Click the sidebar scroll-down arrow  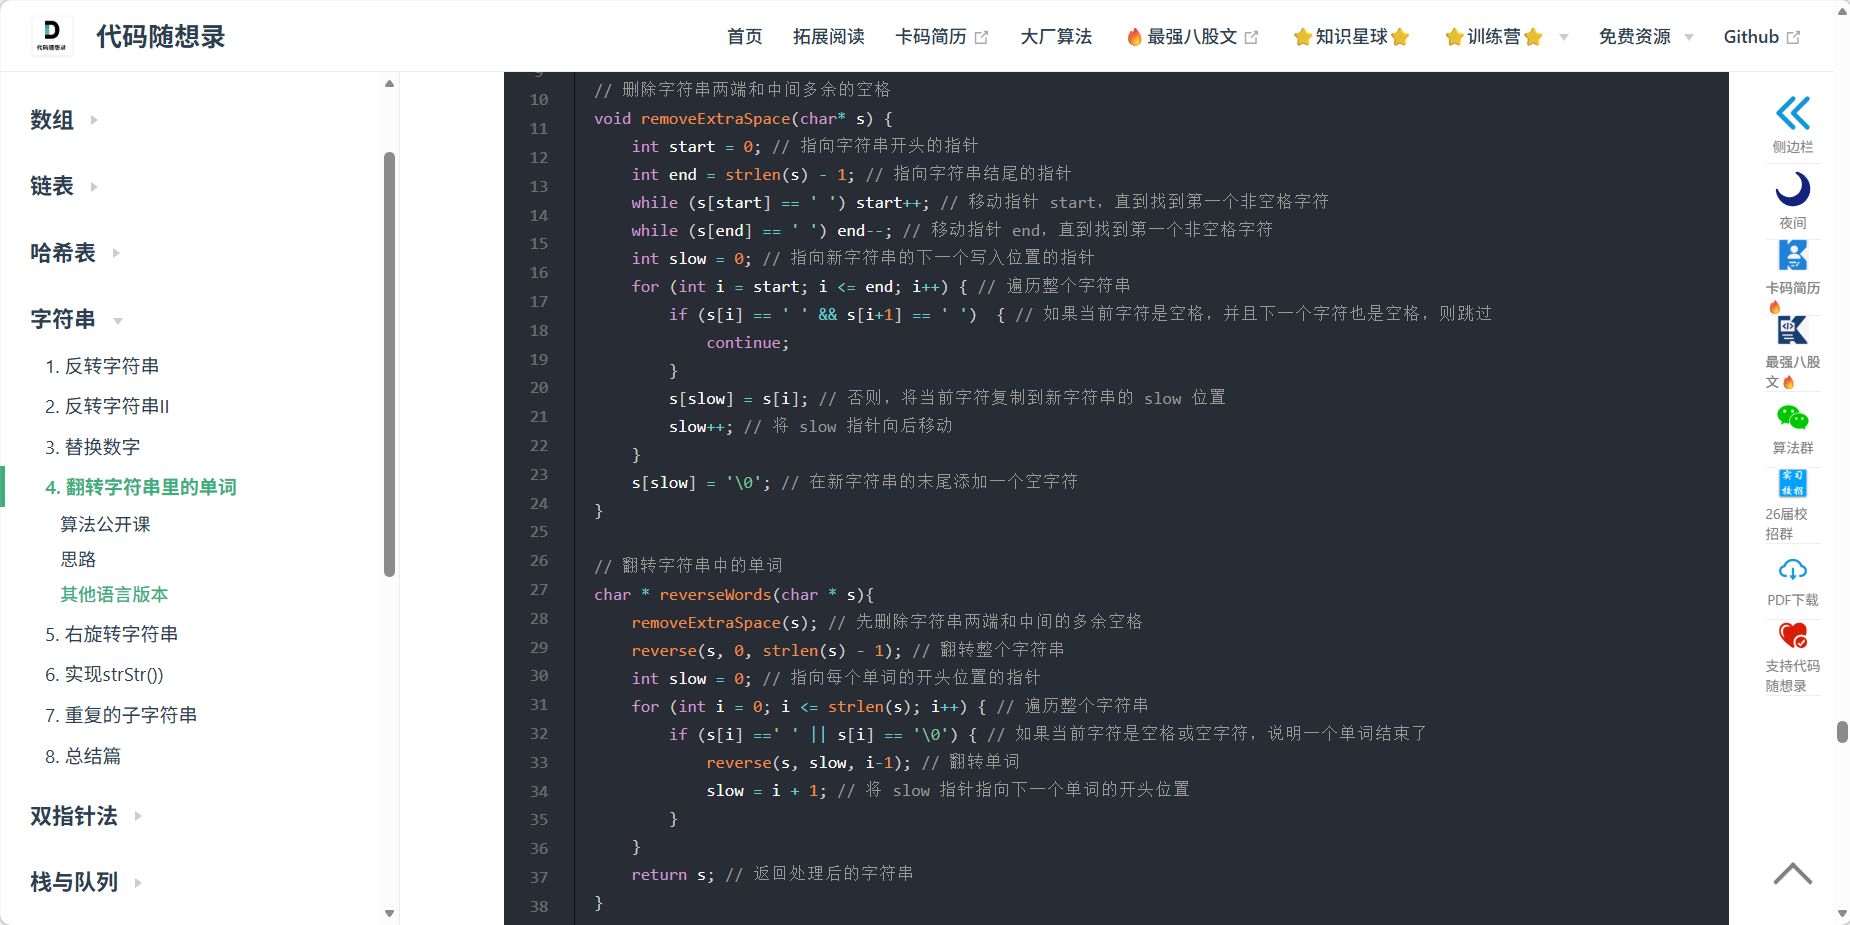point(389,913)
